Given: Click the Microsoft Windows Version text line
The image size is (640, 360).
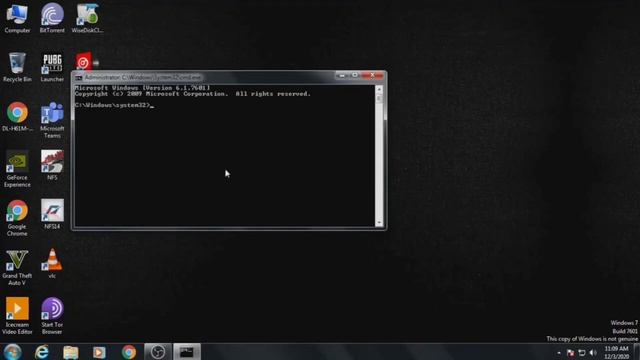Looking at the screenshot, I should click(142, 88).
